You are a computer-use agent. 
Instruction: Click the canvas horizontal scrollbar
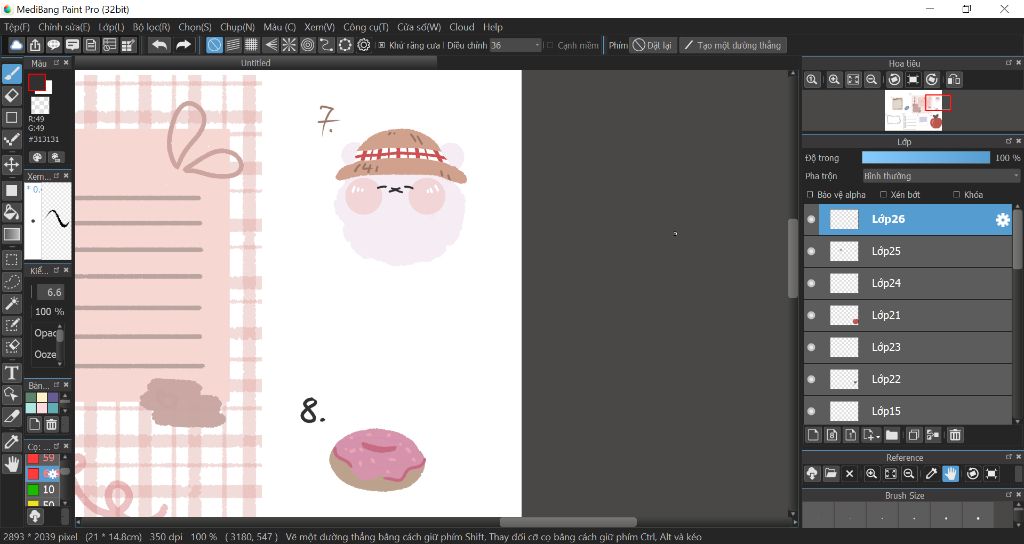[568, 522]
